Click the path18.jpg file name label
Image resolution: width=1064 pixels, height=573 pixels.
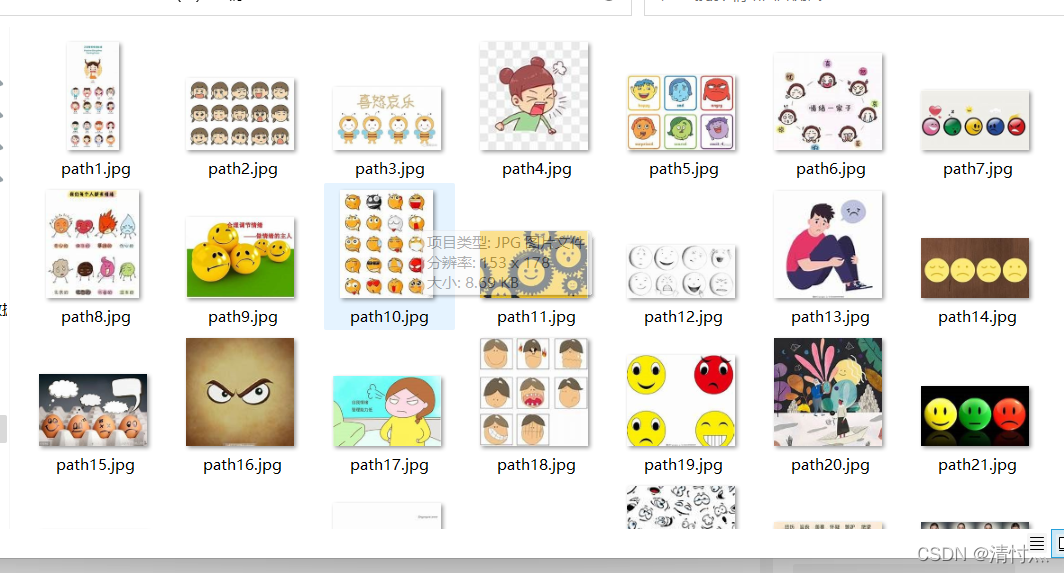point(536,465)
